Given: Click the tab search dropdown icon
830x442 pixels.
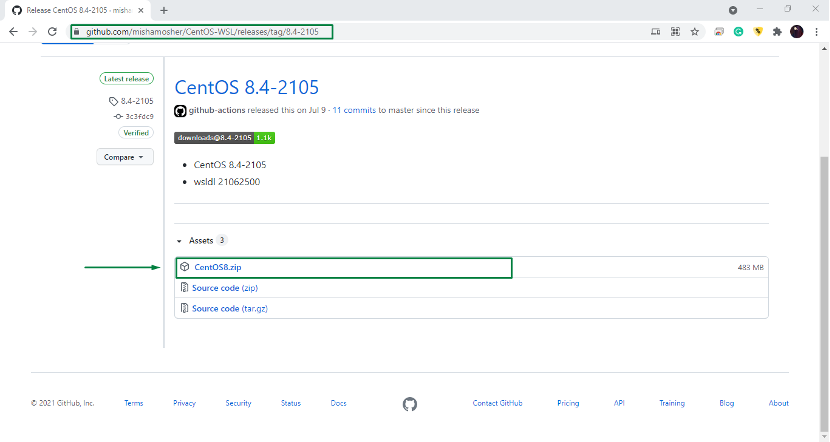Looking at the screenshot, I should (733, 10).
